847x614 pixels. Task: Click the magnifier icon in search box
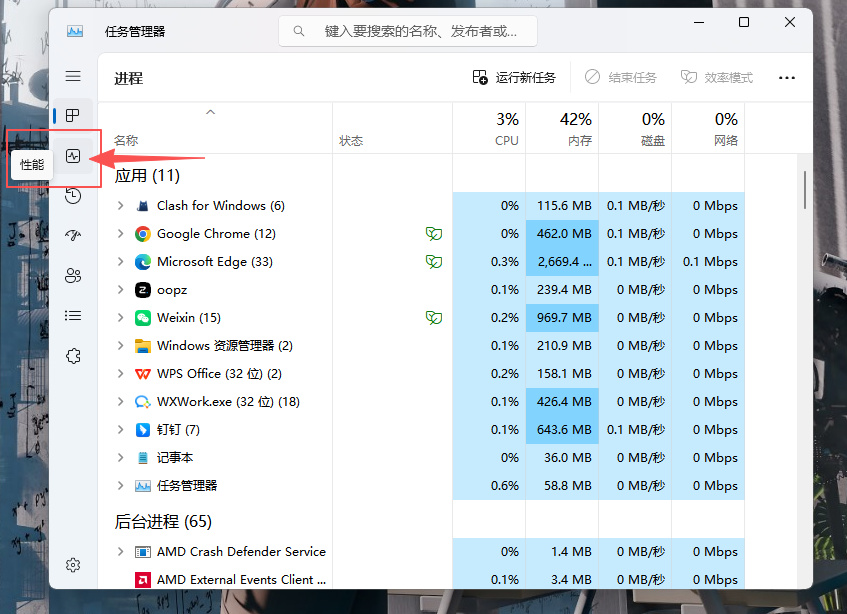point(299,31)
